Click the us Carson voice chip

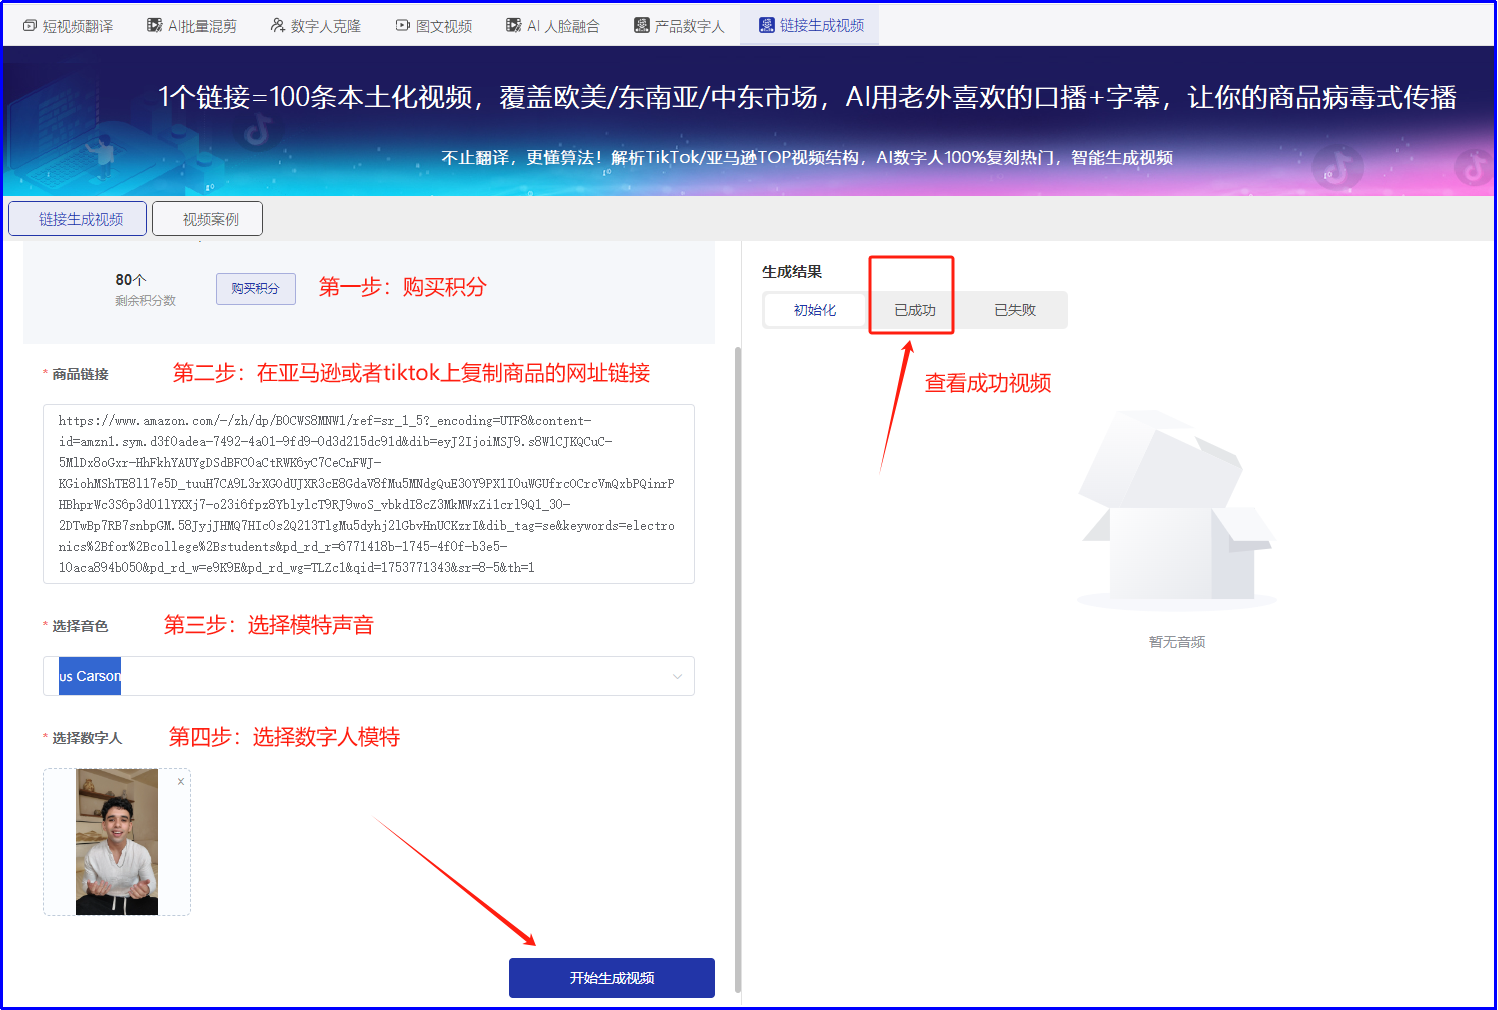89,676
